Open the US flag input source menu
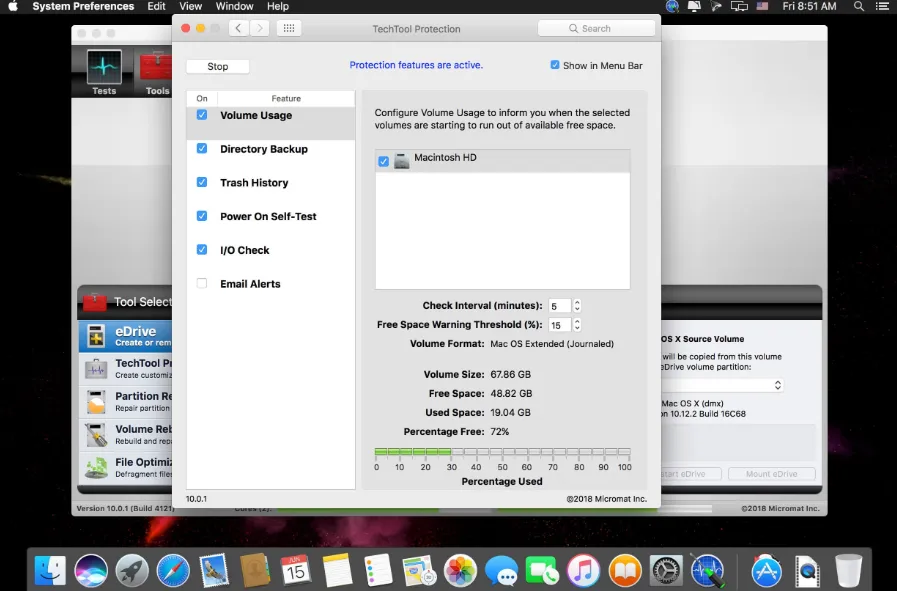The image size is (897, 591). (x=762, y=6)
